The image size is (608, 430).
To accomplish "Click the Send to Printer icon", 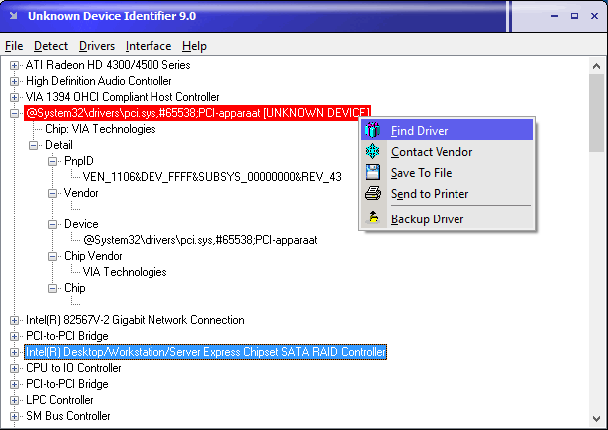I will click(x=373, y=193).
